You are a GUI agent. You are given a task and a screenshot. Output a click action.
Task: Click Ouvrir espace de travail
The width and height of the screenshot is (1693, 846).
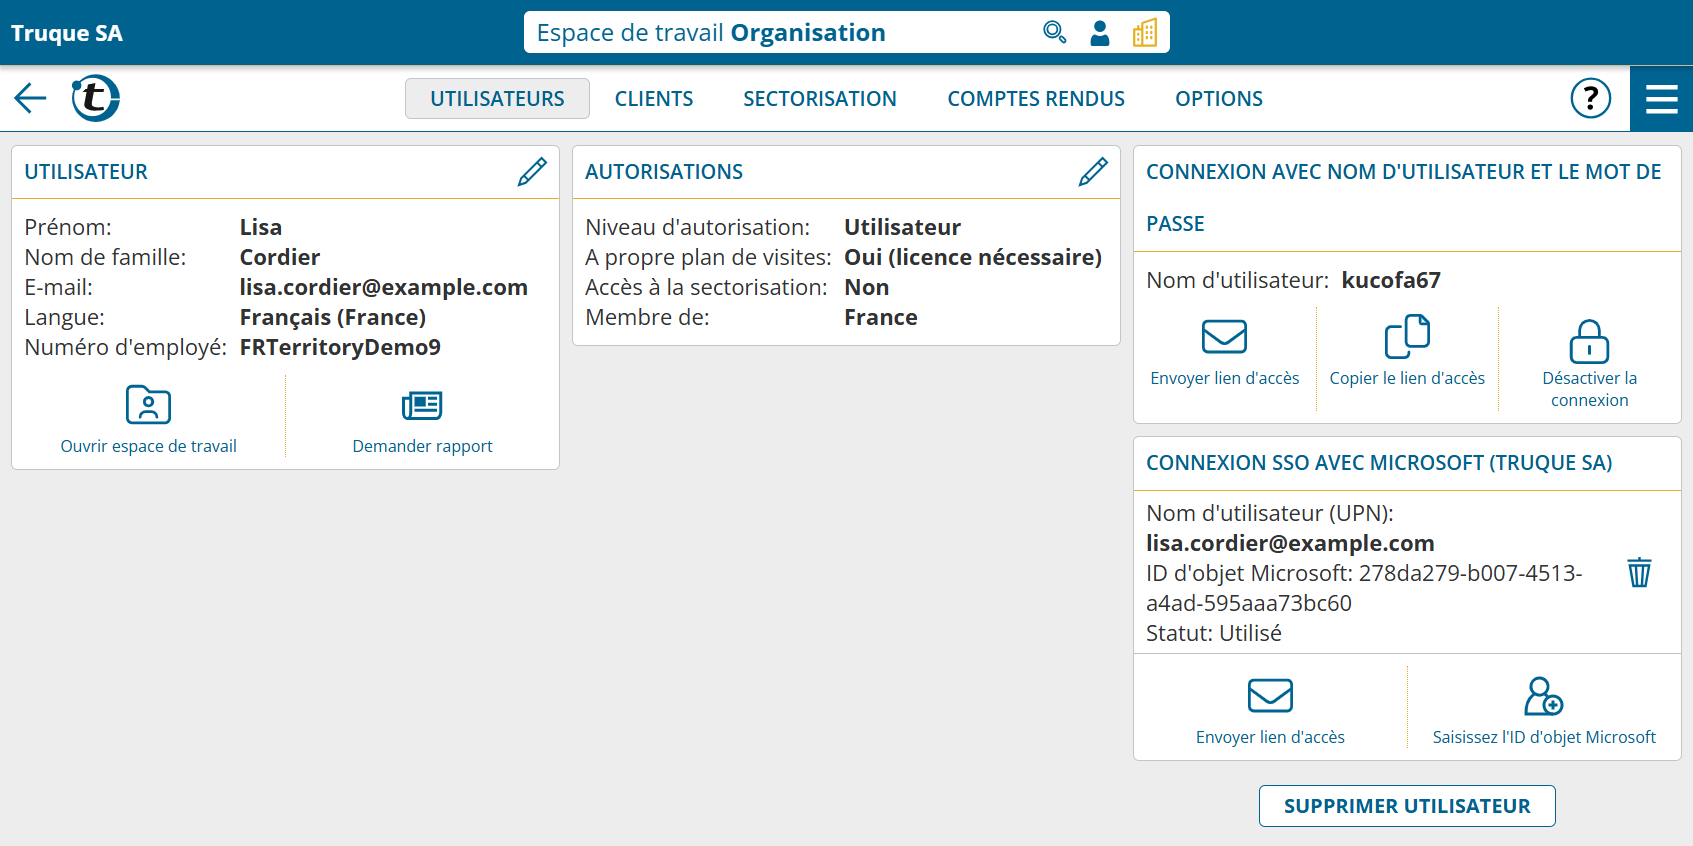149,420
